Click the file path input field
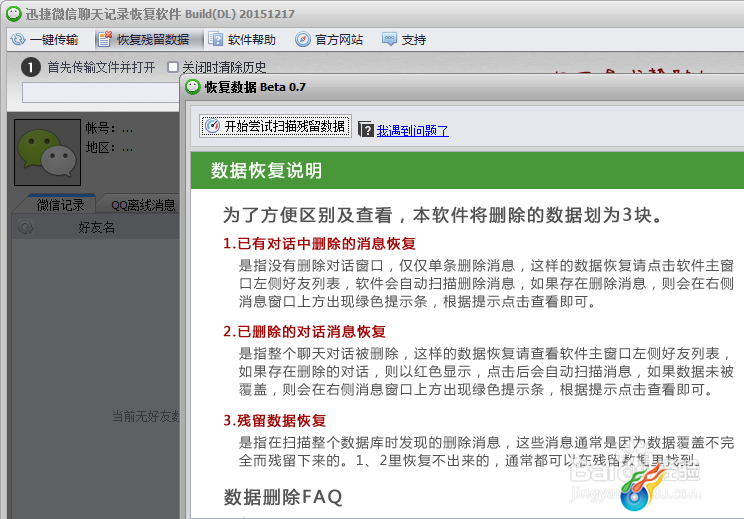The width and height of the screenshot is (744, 519). [x=101, y=93]
